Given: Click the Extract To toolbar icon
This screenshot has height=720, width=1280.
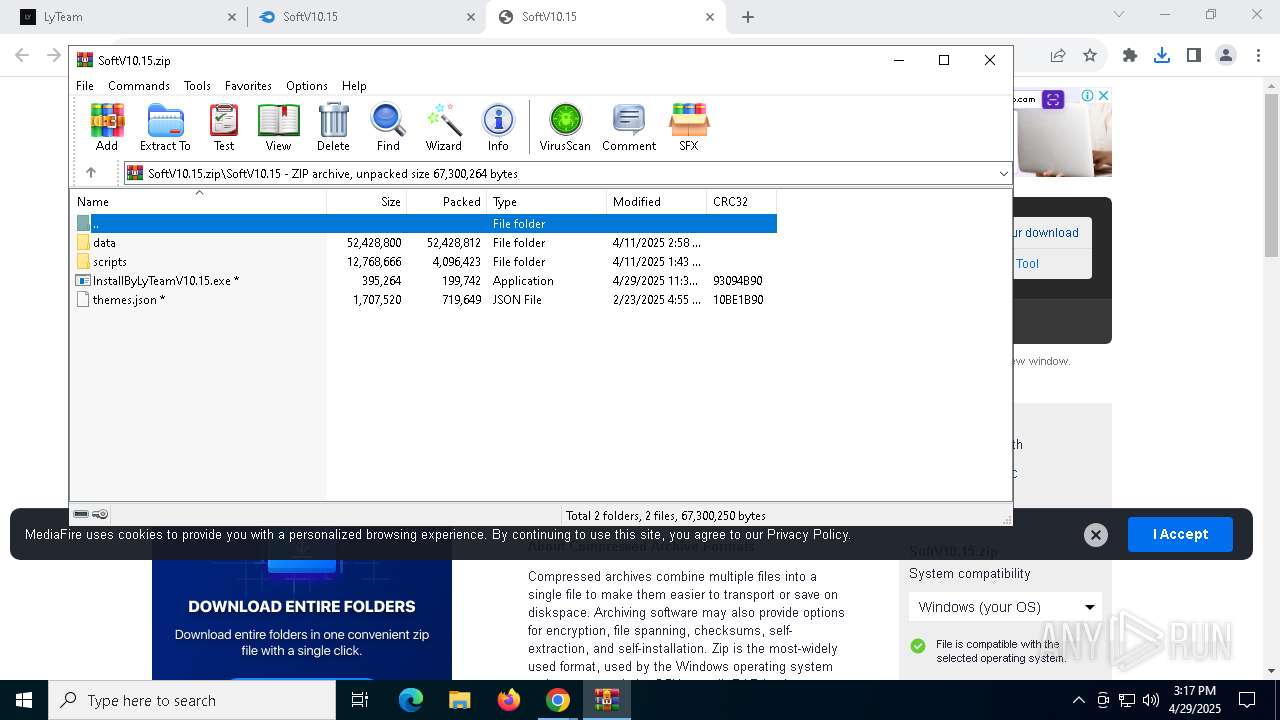Looking at the screenshot, I should click(165, 127).
